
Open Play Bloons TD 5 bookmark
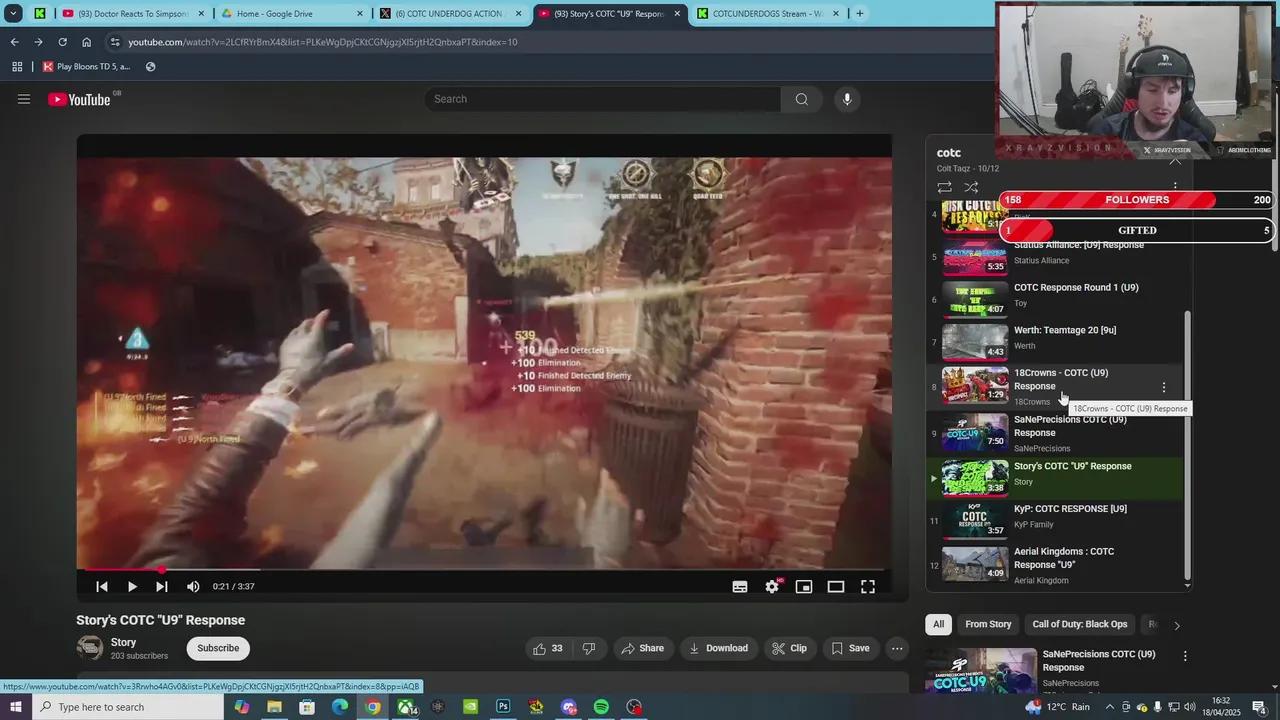[x=87, y=67]
